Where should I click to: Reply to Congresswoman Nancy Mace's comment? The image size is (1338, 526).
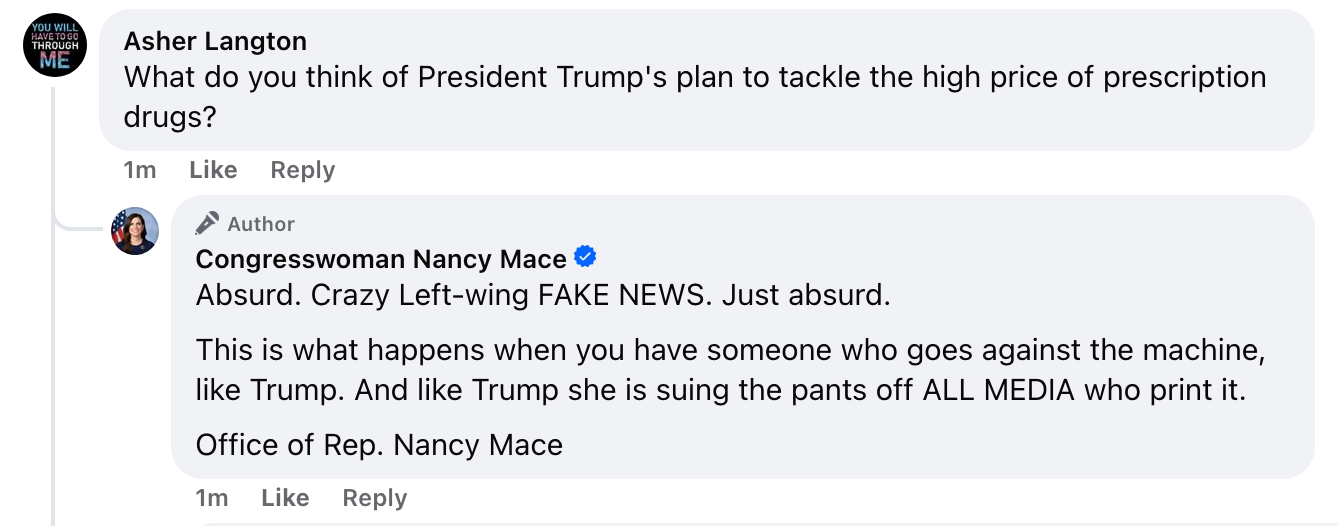[x=374, y=498]
